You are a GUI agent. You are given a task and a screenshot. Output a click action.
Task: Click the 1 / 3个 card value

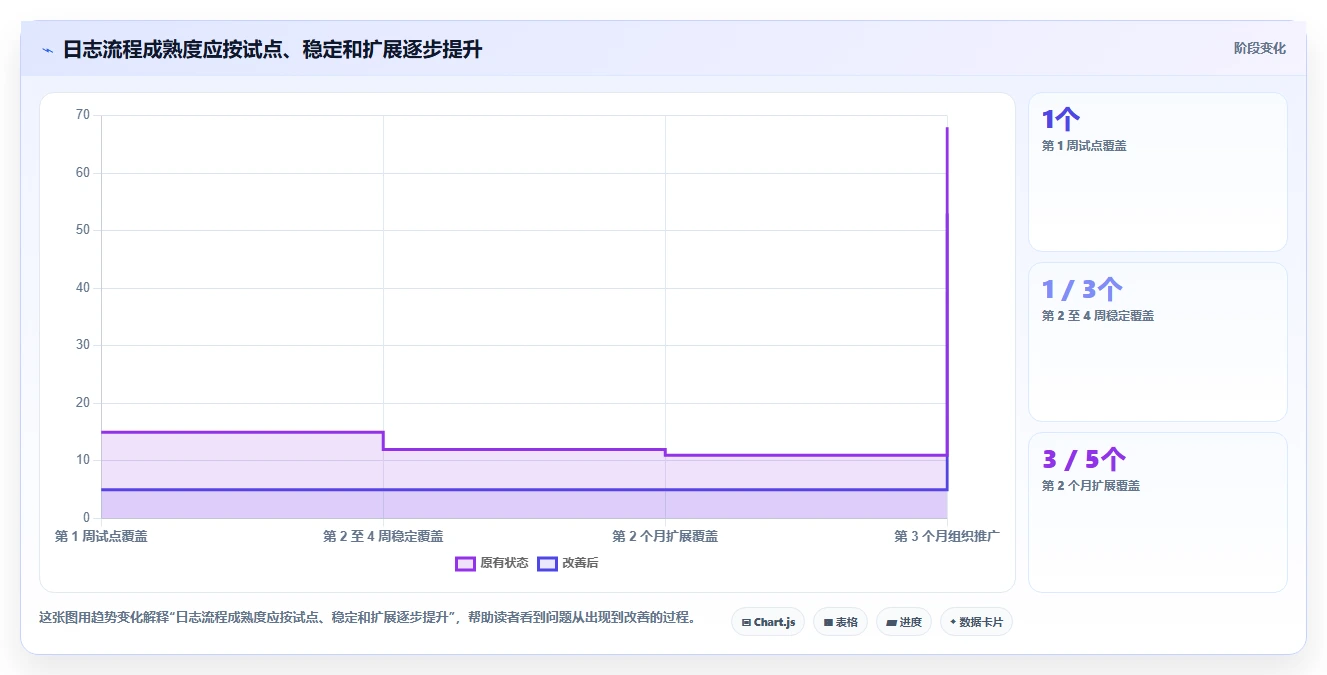point(1082,290)
